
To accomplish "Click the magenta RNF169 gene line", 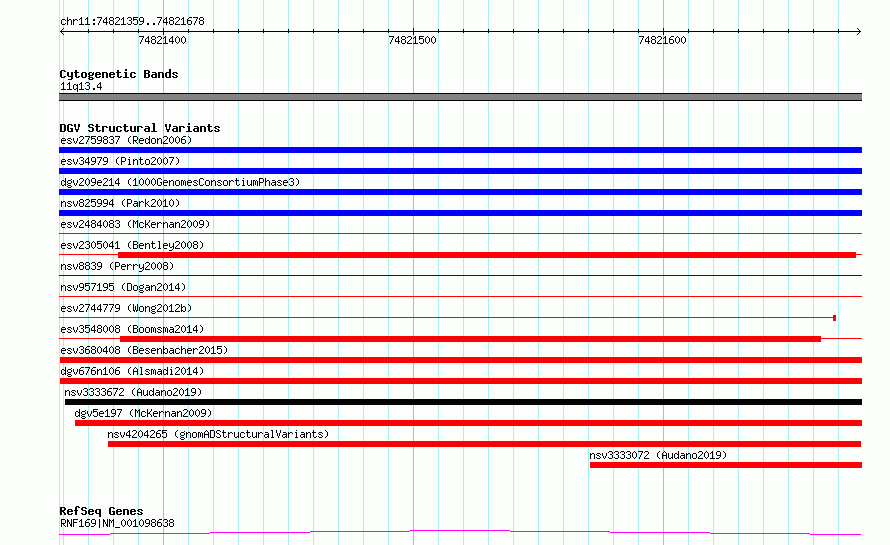I will pyautogui.click(x=460, y=532).
